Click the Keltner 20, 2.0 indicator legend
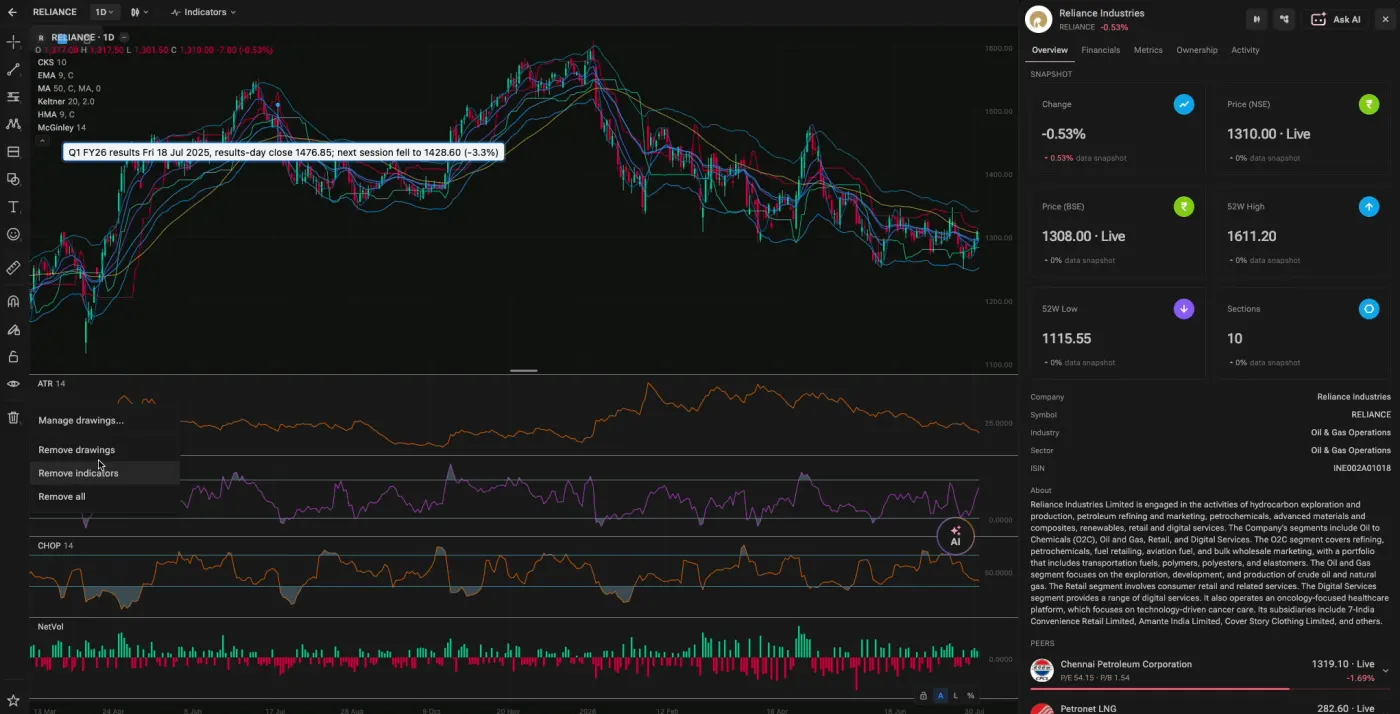 pos(66,101)
